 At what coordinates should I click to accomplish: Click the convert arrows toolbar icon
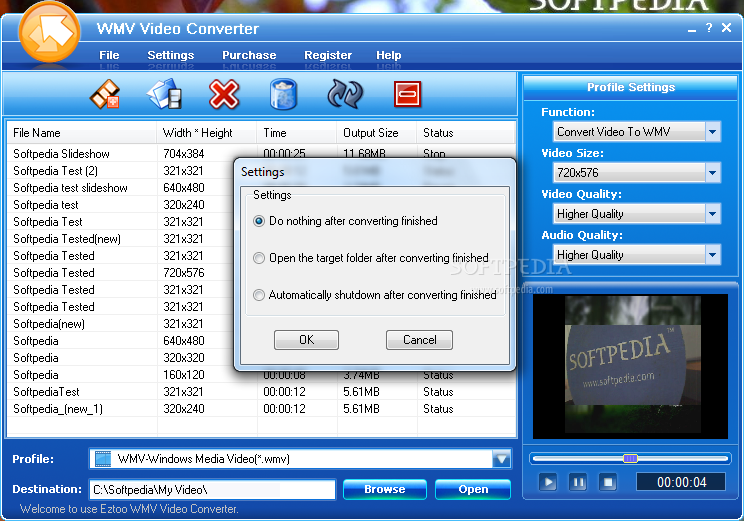345,94
